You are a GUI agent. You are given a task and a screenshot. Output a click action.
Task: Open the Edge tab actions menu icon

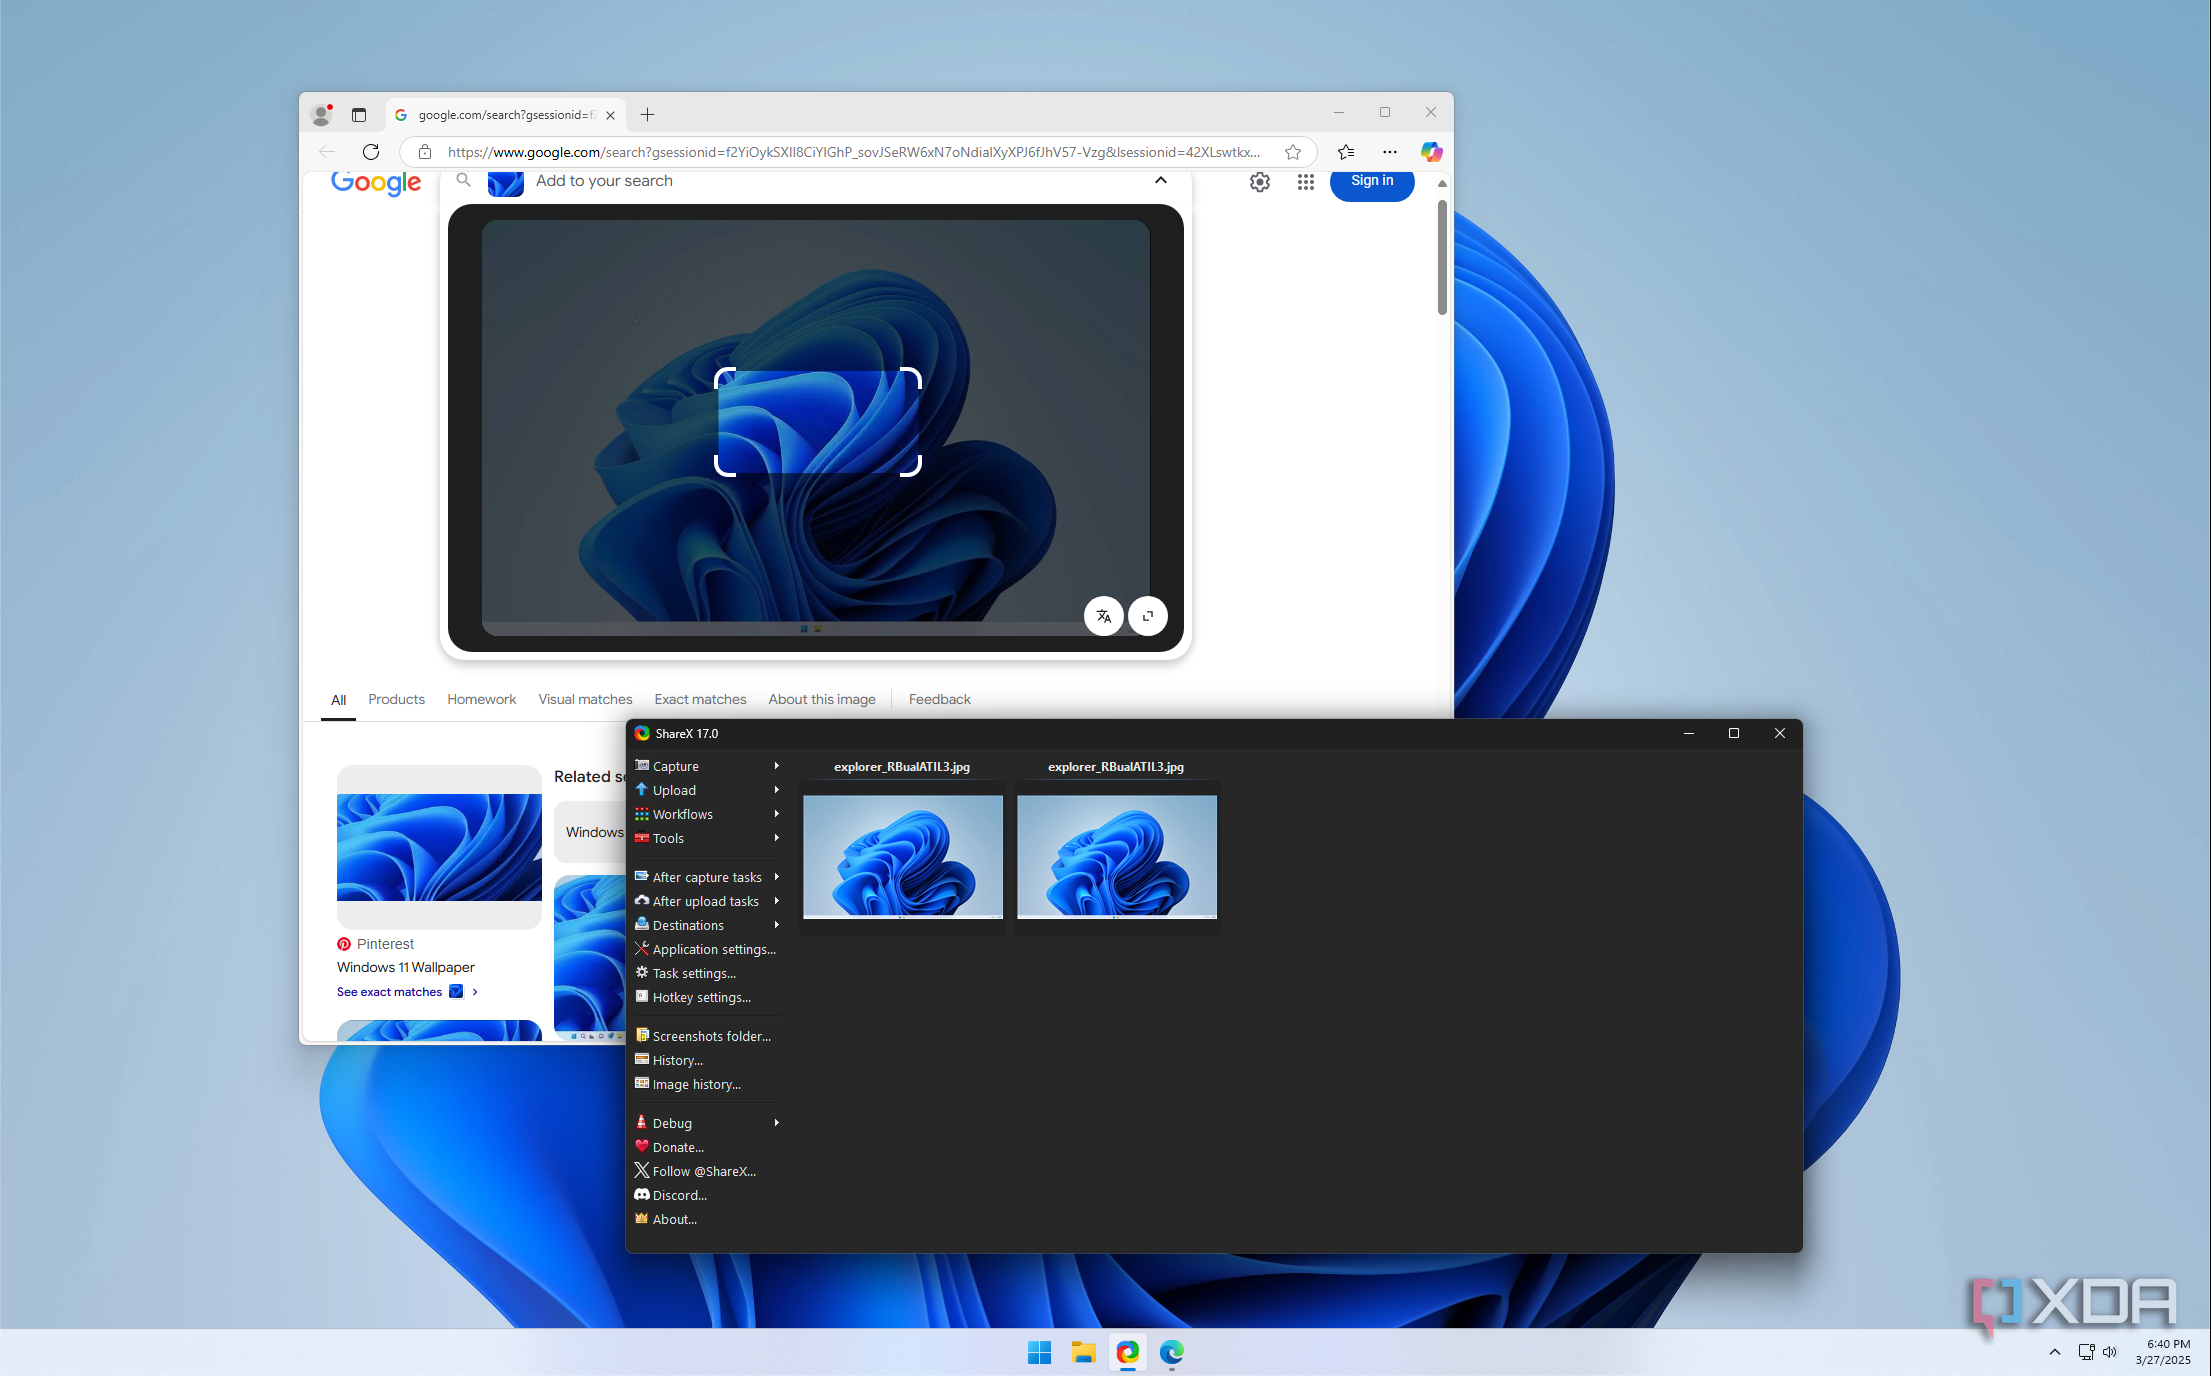click(x=359, y=115)
